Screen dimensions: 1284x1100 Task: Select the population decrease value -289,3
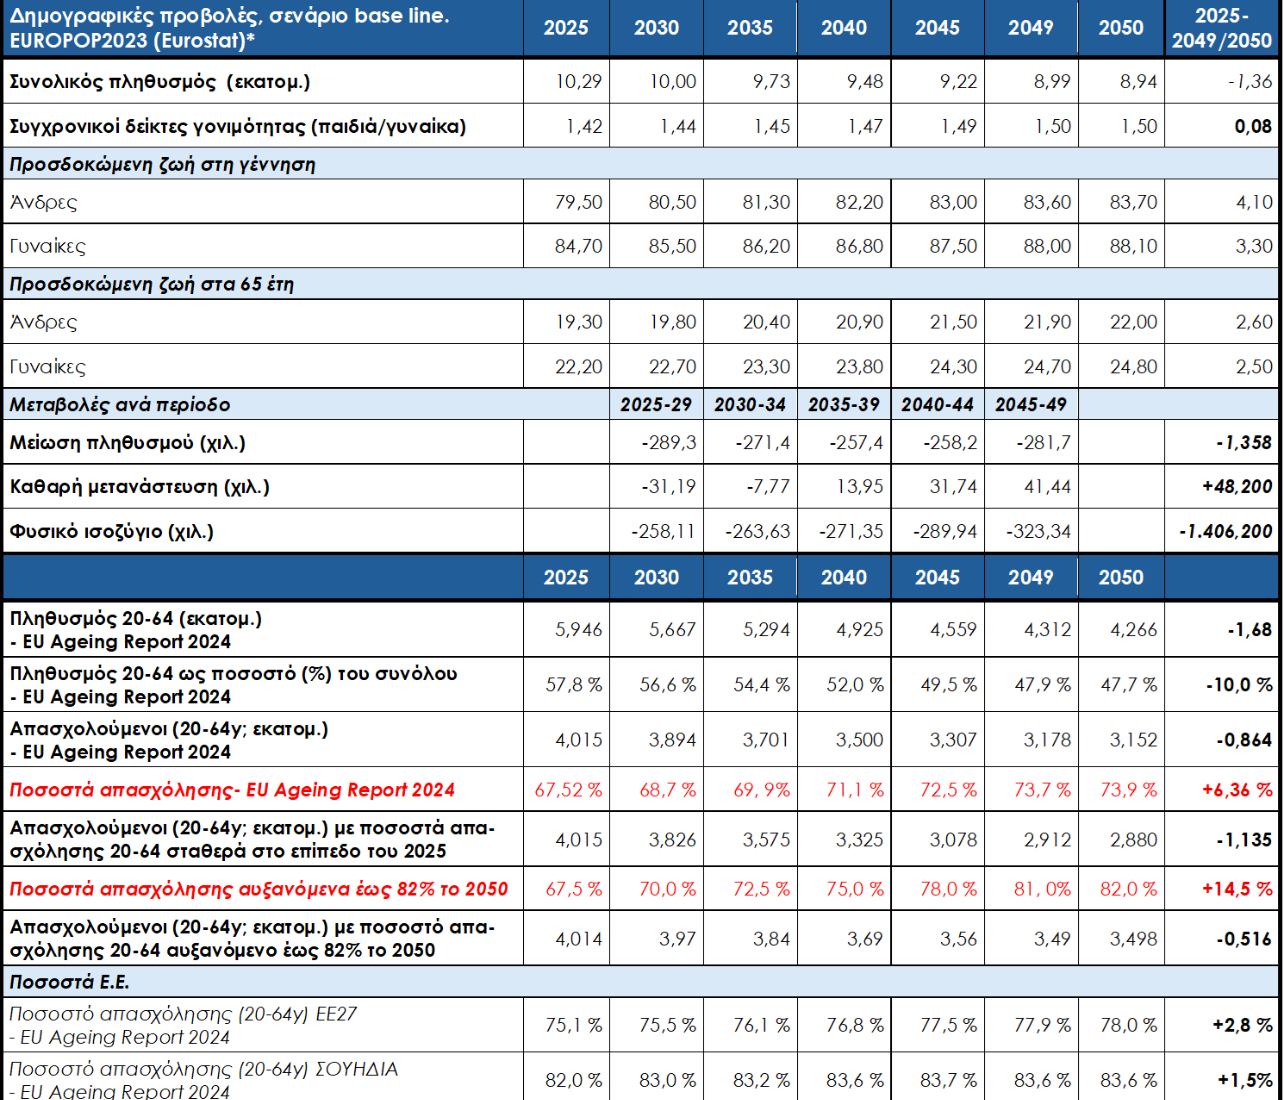coord(669,442)
